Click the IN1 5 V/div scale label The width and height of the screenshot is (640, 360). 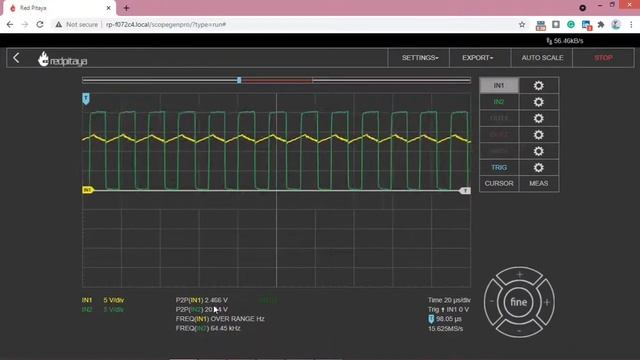[x=103, y=300]
